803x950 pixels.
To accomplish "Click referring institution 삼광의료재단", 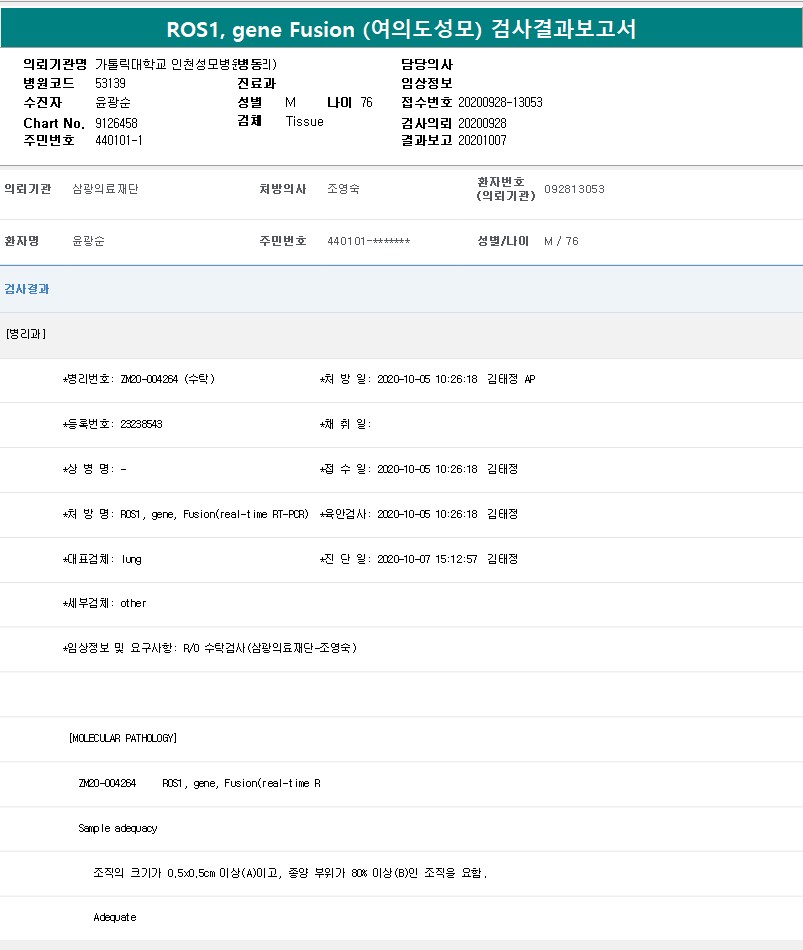I will coord(106,189).
